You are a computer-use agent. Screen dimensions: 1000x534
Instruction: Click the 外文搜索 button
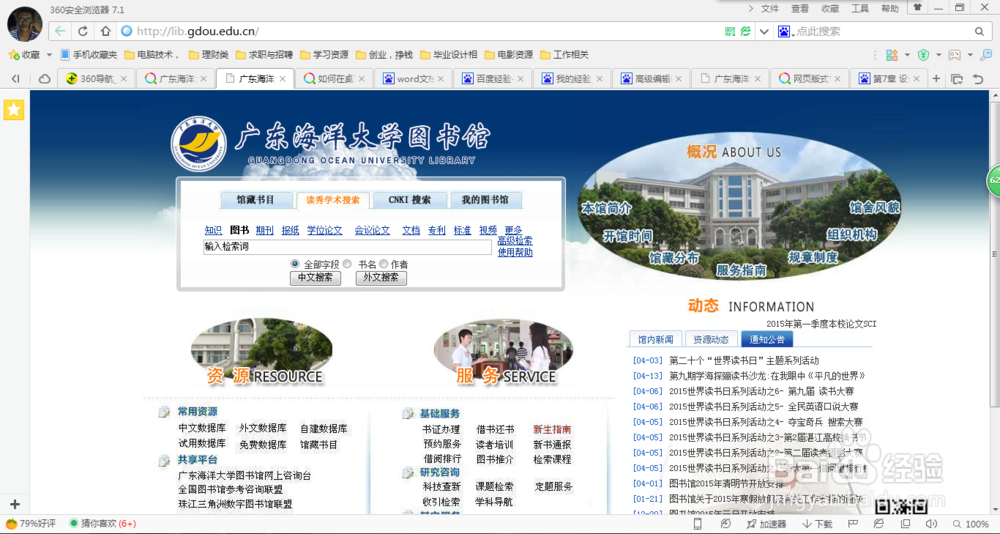click(381, 278)
